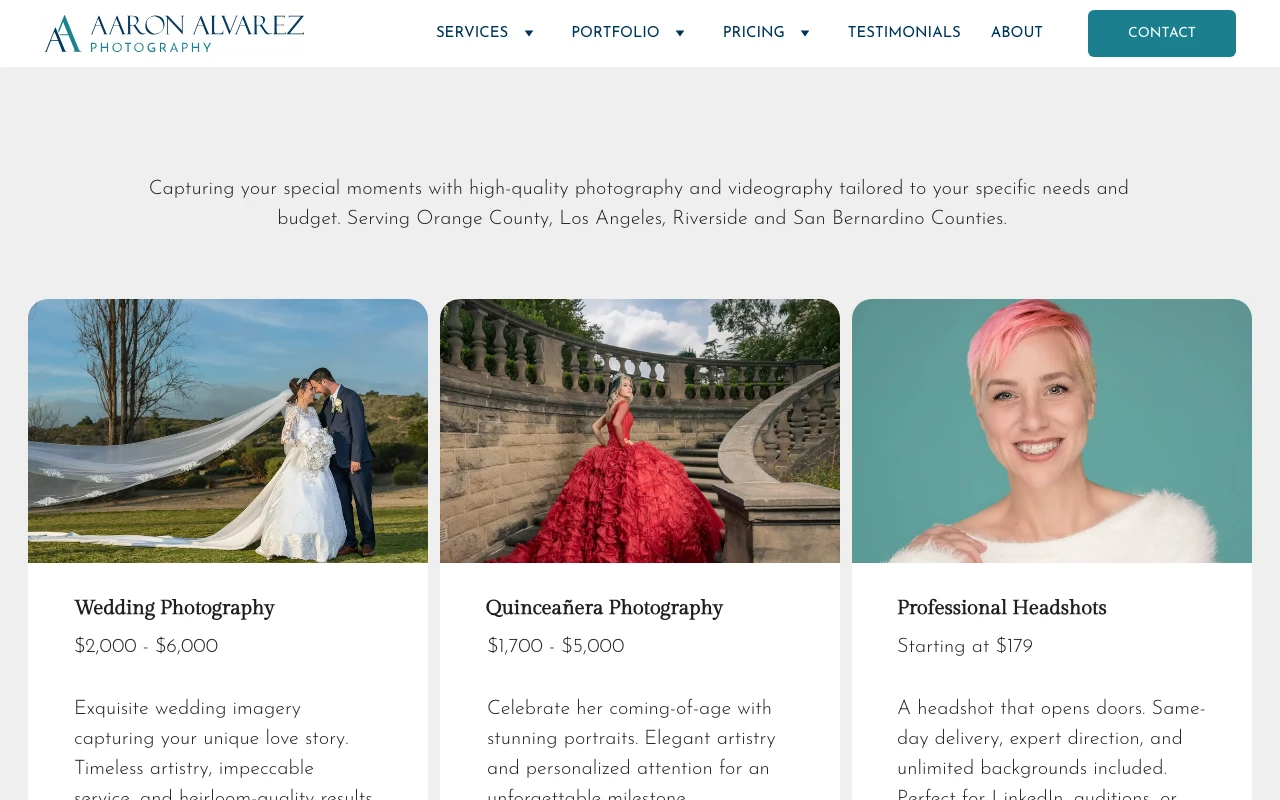Click the Aaron Alvarez Photography logo
This screenshot has height=800, width=1280.
click(x=174, y=33)
